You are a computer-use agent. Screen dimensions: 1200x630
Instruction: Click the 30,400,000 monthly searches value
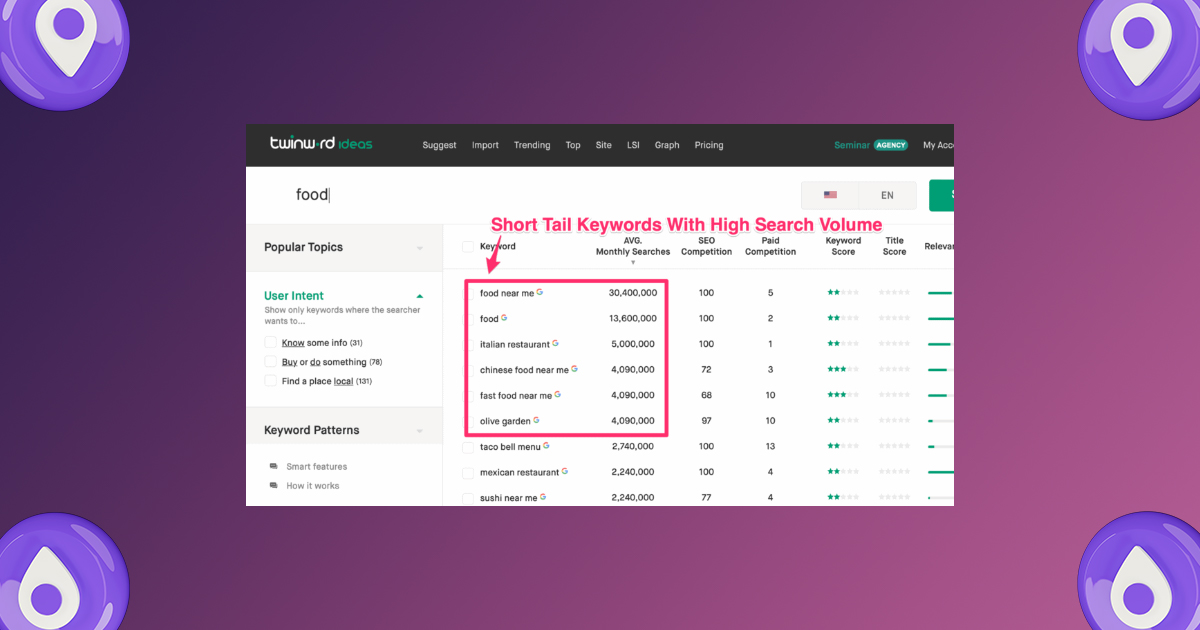coord(633,293)
